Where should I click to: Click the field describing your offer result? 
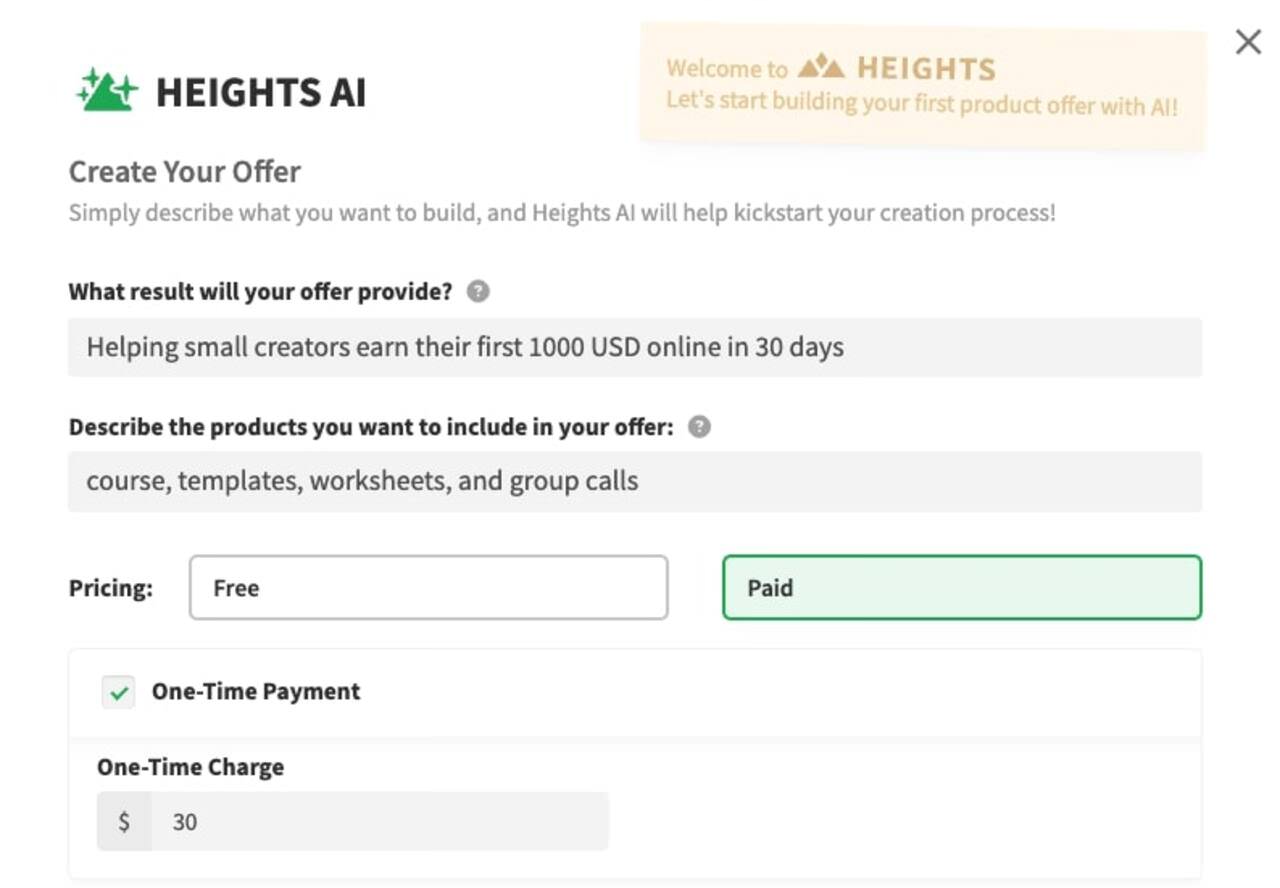(634, 346)
